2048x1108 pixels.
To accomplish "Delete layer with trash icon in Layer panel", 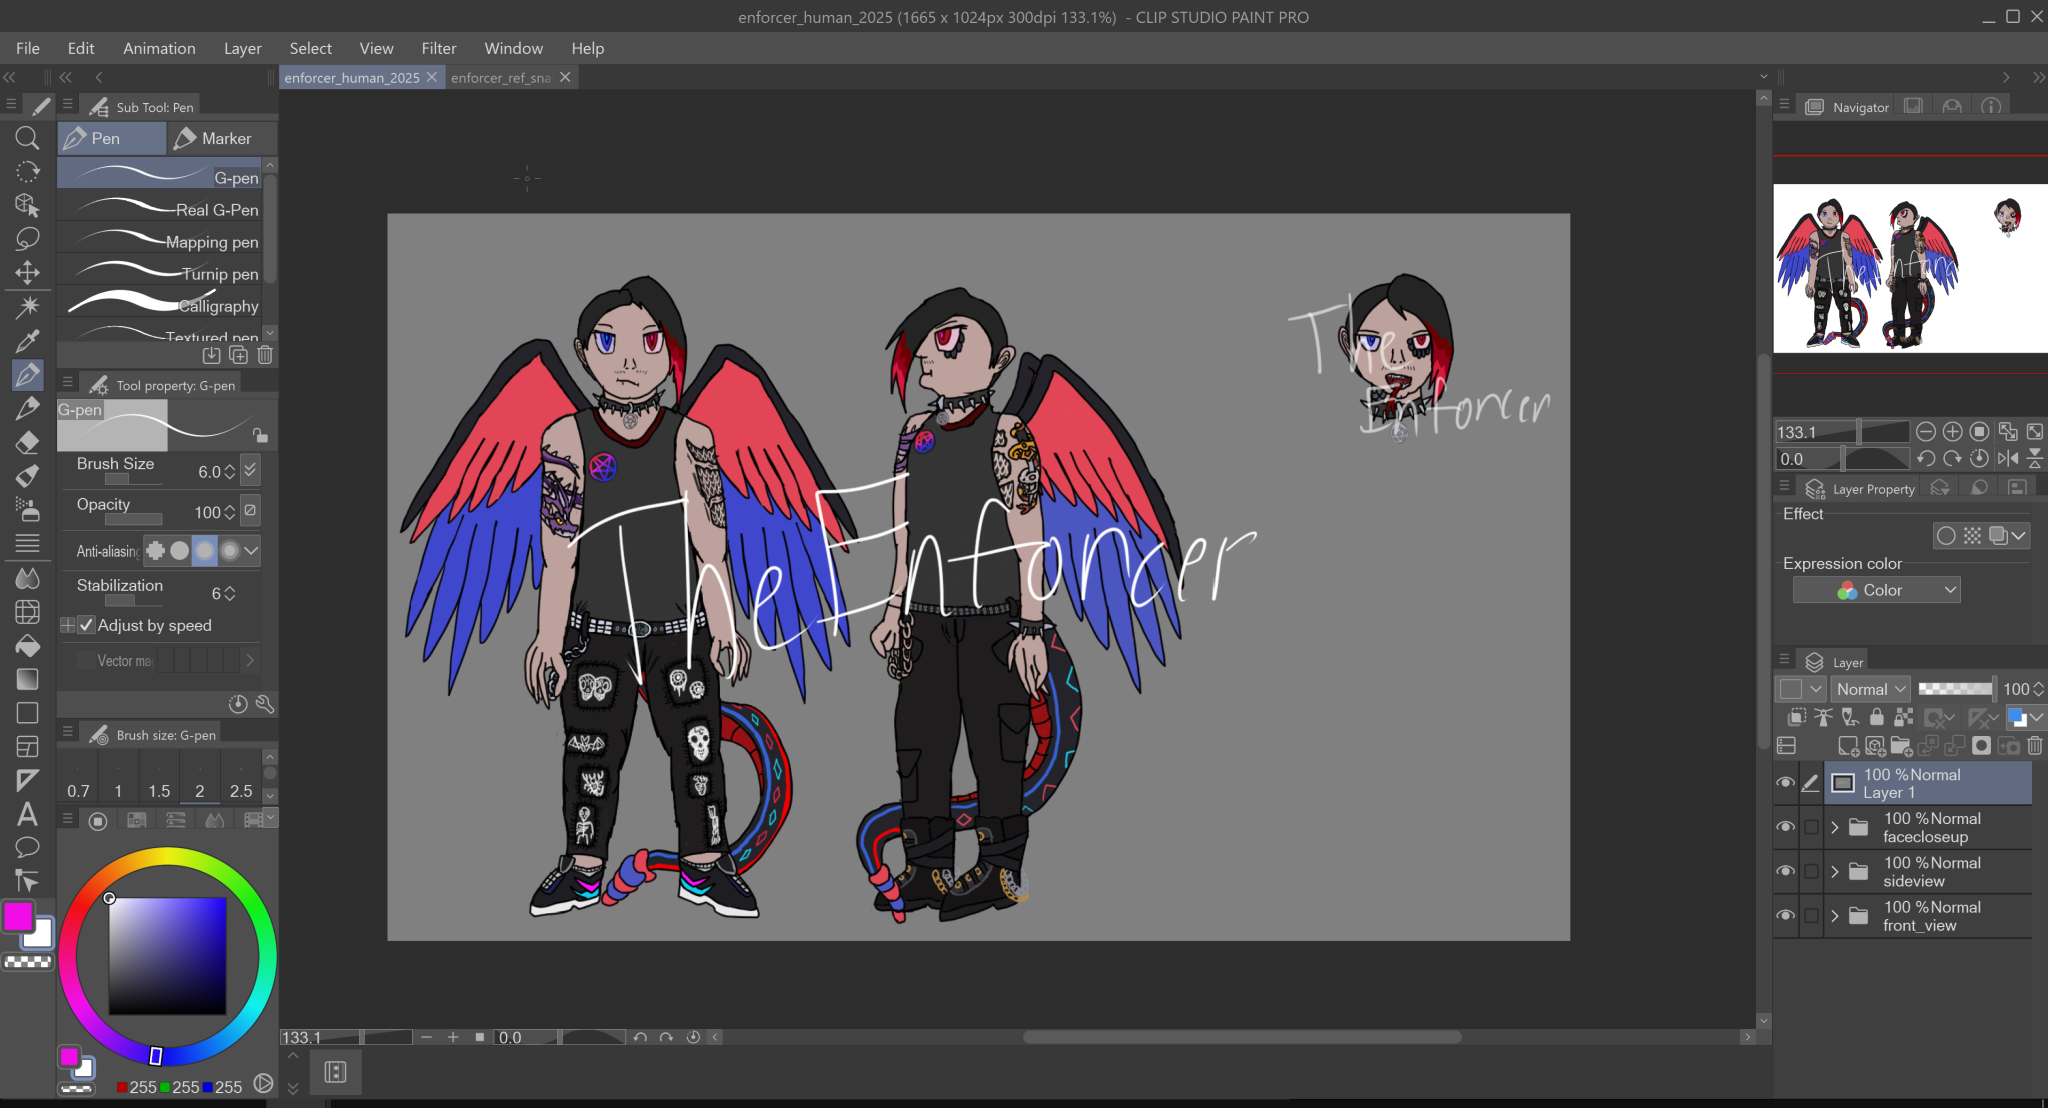I will [2034, 746].
